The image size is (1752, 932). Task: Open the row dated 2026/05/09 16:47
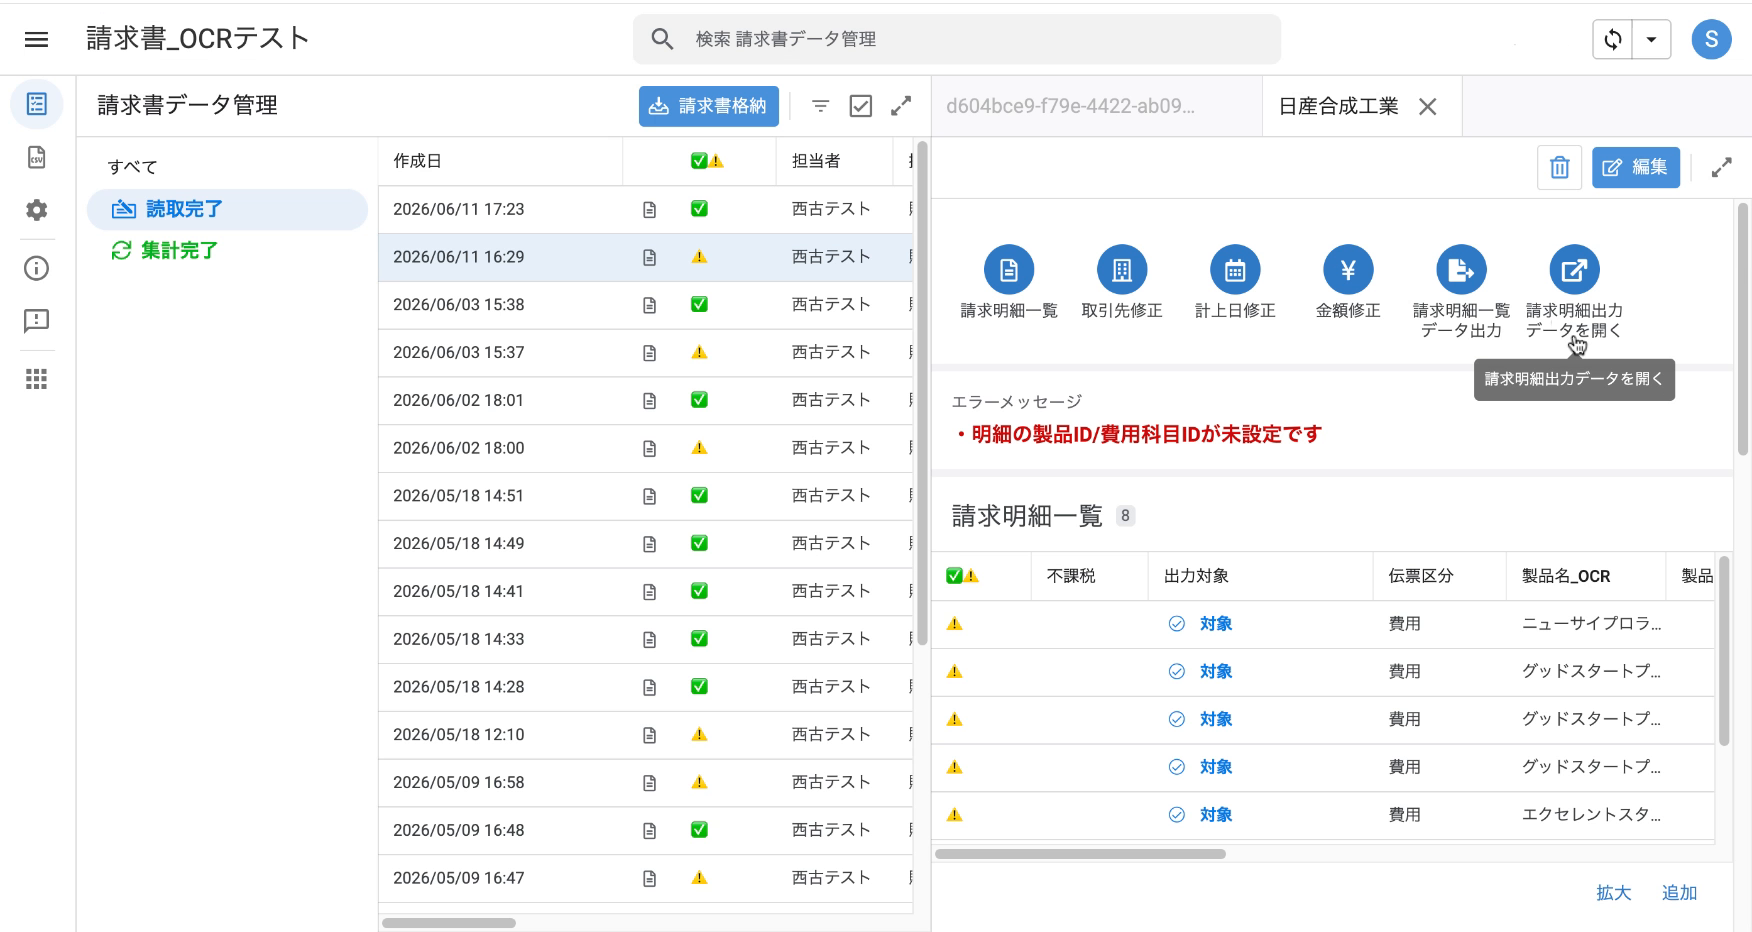pyautogui.click(x=645, y=878)
